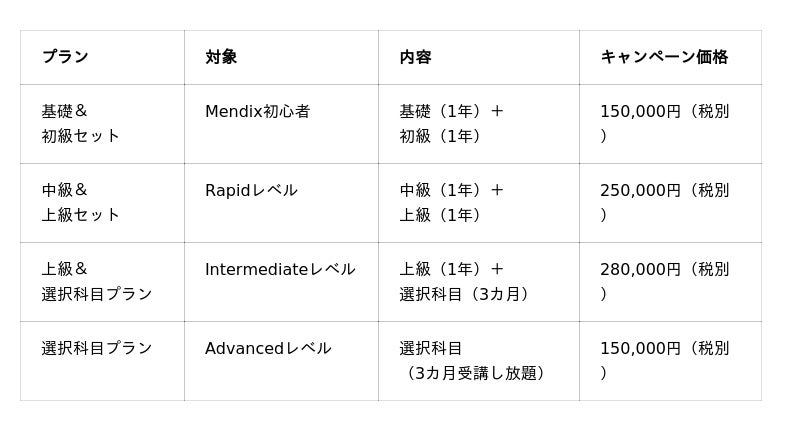This screenshot has height=431, width=800.
Task: Click the 上級（1年）＋選択科目（3カ月） content cell
Action: (x=479, y=282)
